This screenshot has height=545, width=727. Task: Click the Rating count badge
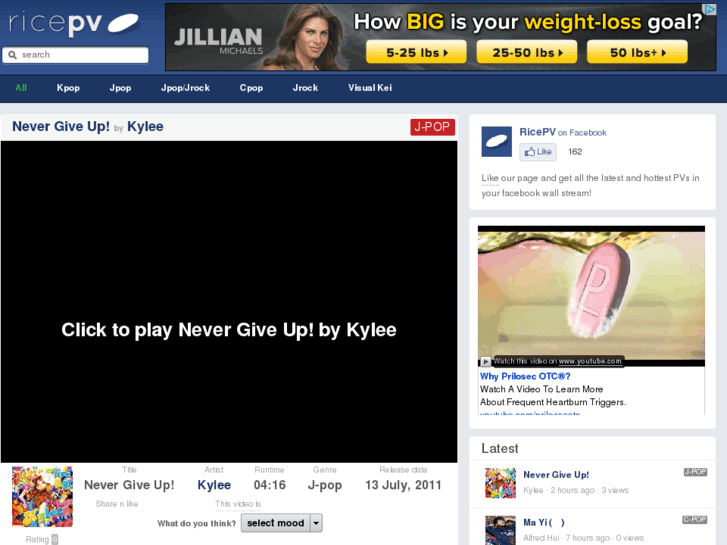pyautogui.click(x=55, y=539)
